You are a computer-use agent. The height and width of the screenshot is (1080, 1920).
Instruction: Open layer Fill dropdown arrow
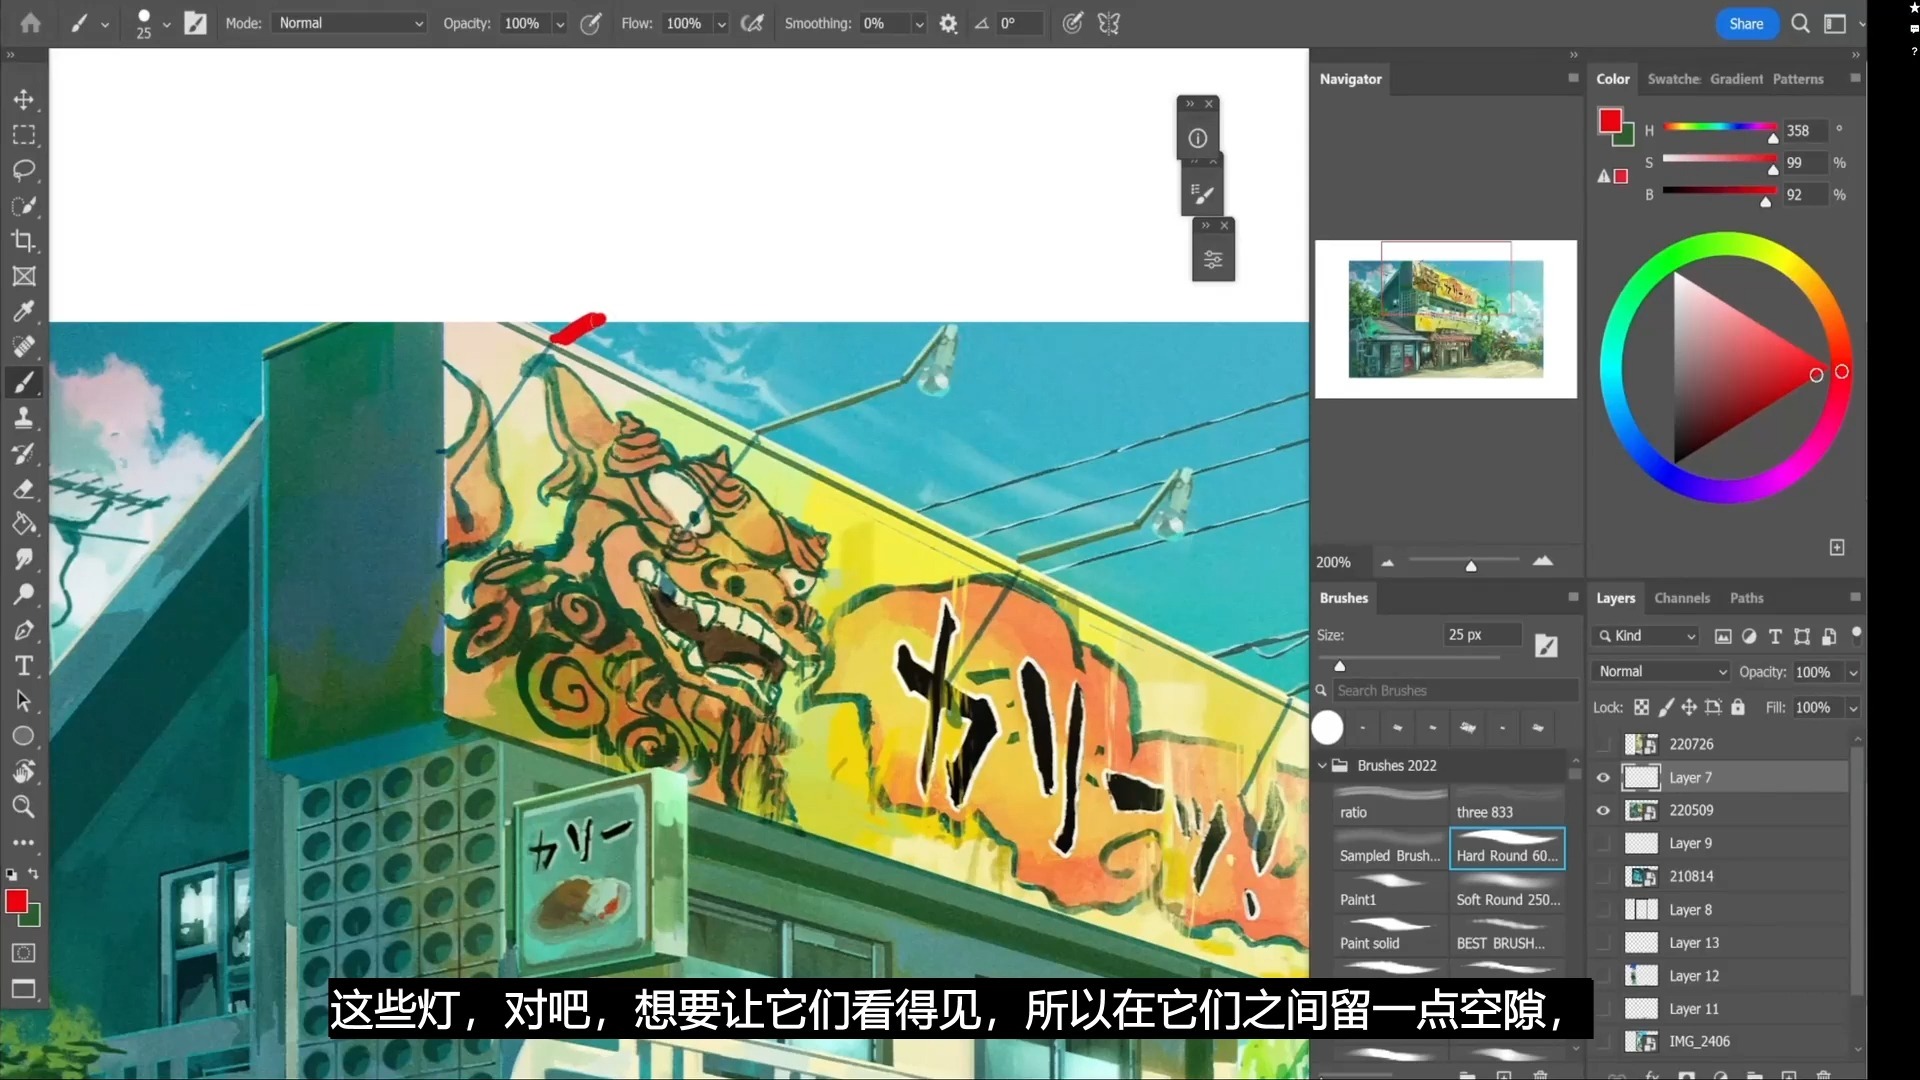coord(1853,708)
